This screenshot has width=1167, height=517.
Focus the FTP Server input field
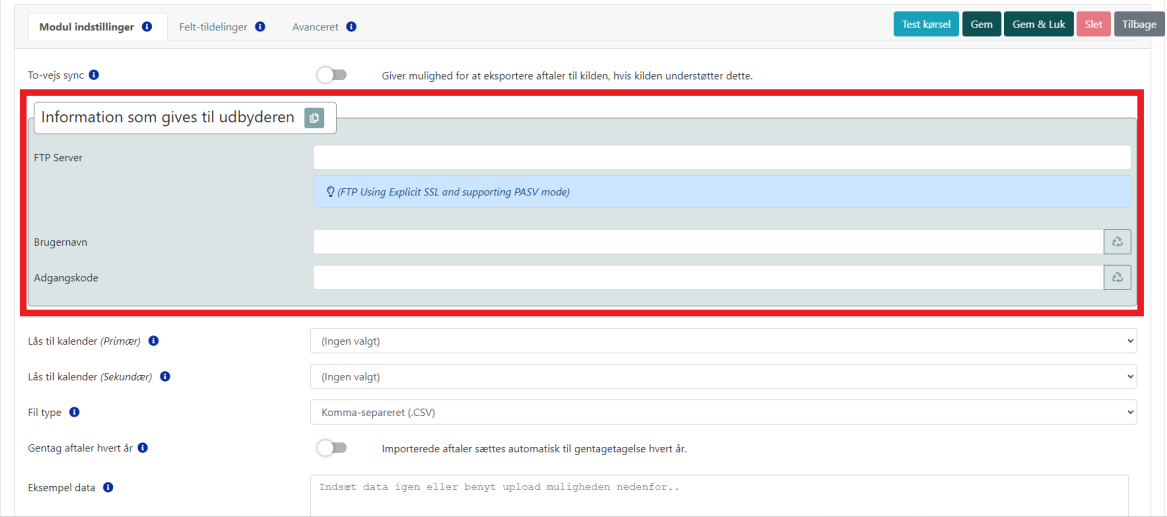coord(722,158)
